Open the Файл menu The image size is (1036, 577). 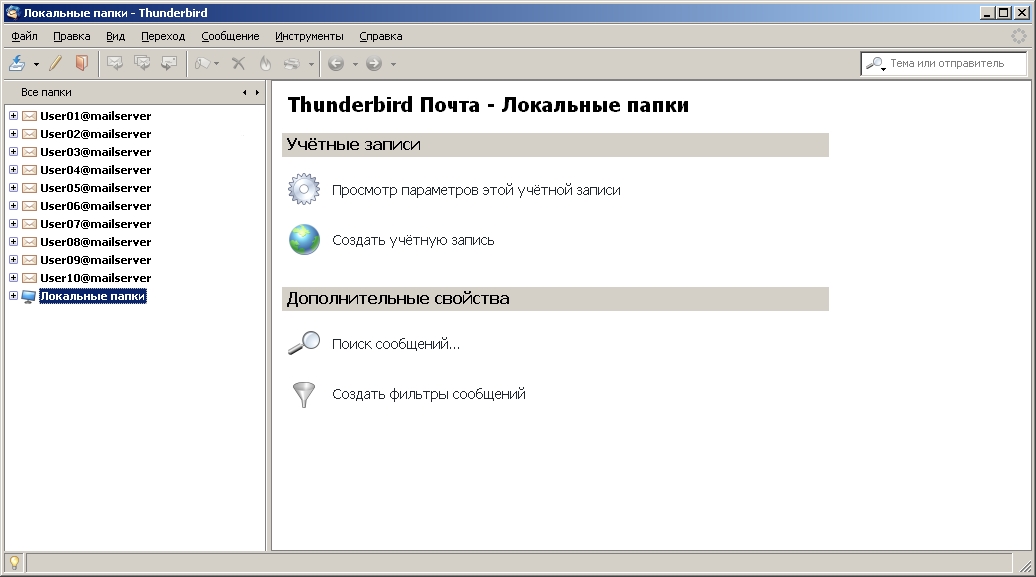click(x=24, y=36)
